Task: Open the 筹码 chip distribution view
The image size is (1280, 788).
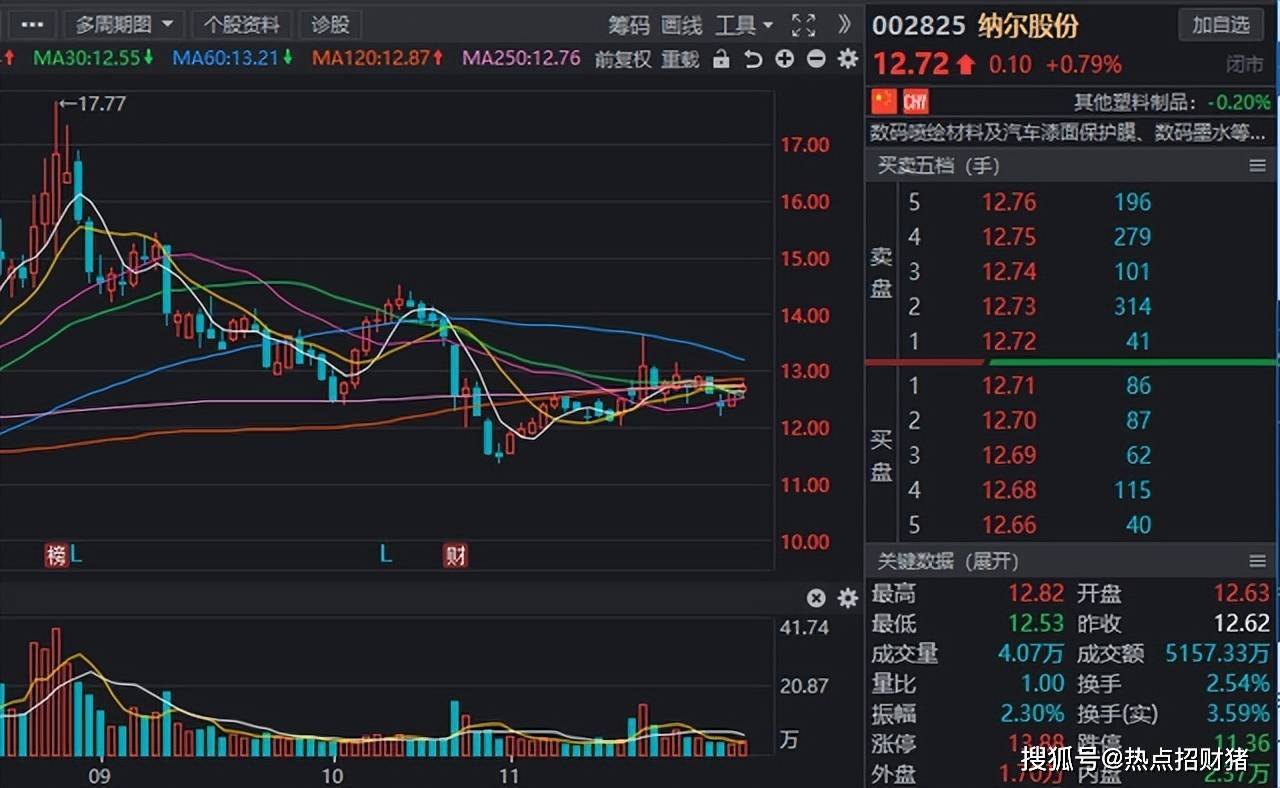Action: (x=629, y=25)
